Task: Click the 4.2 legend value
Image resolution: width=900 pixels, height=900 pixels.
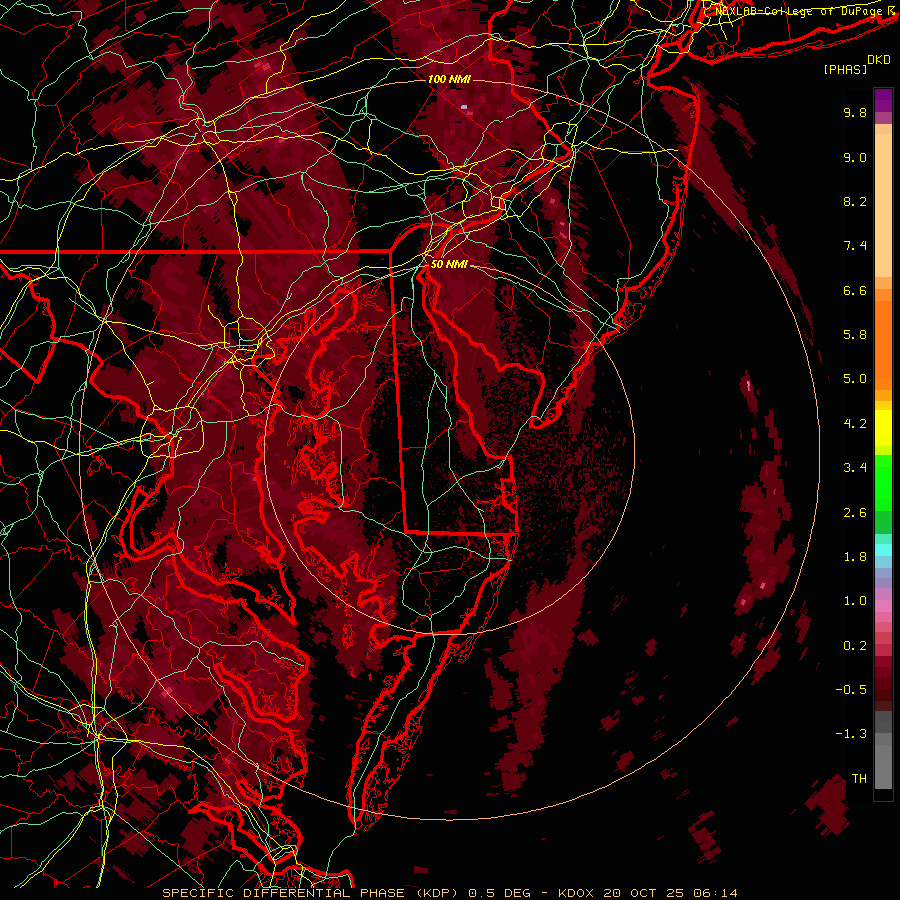Action: tap(855, 424)
